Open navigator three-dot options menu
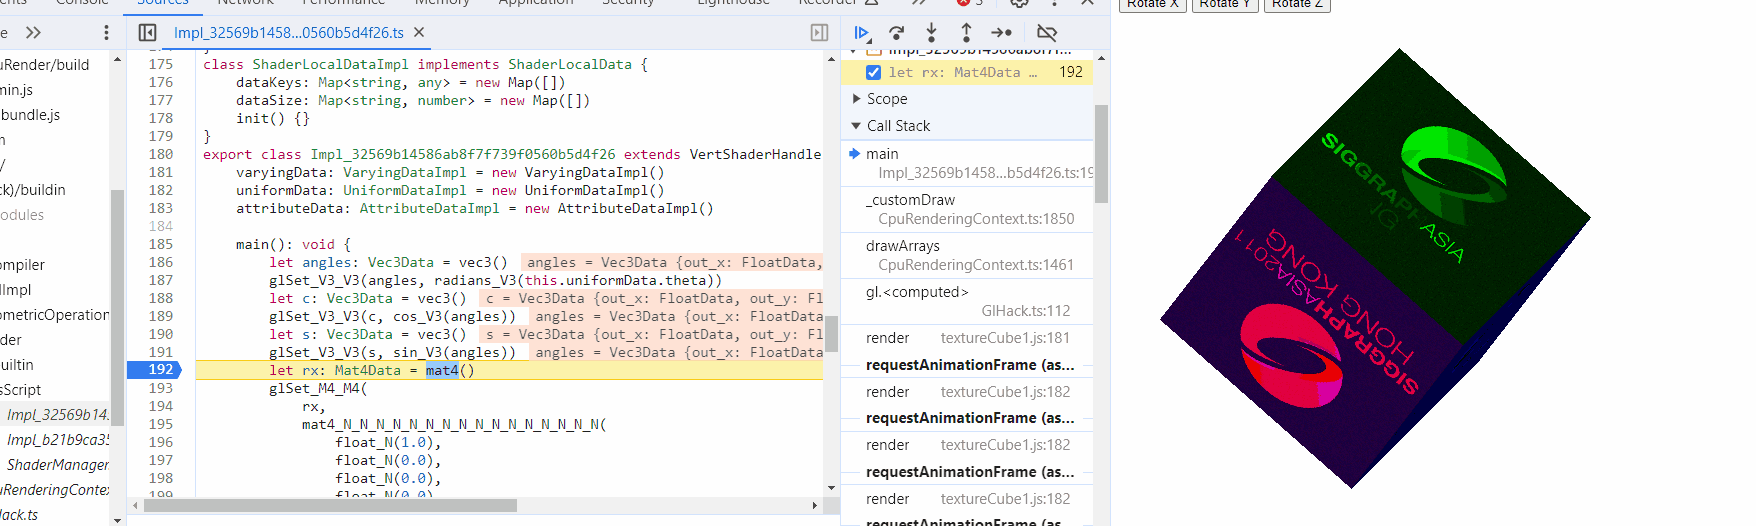The width and height of the screenshot is (1756, 526). pos(106,33)
